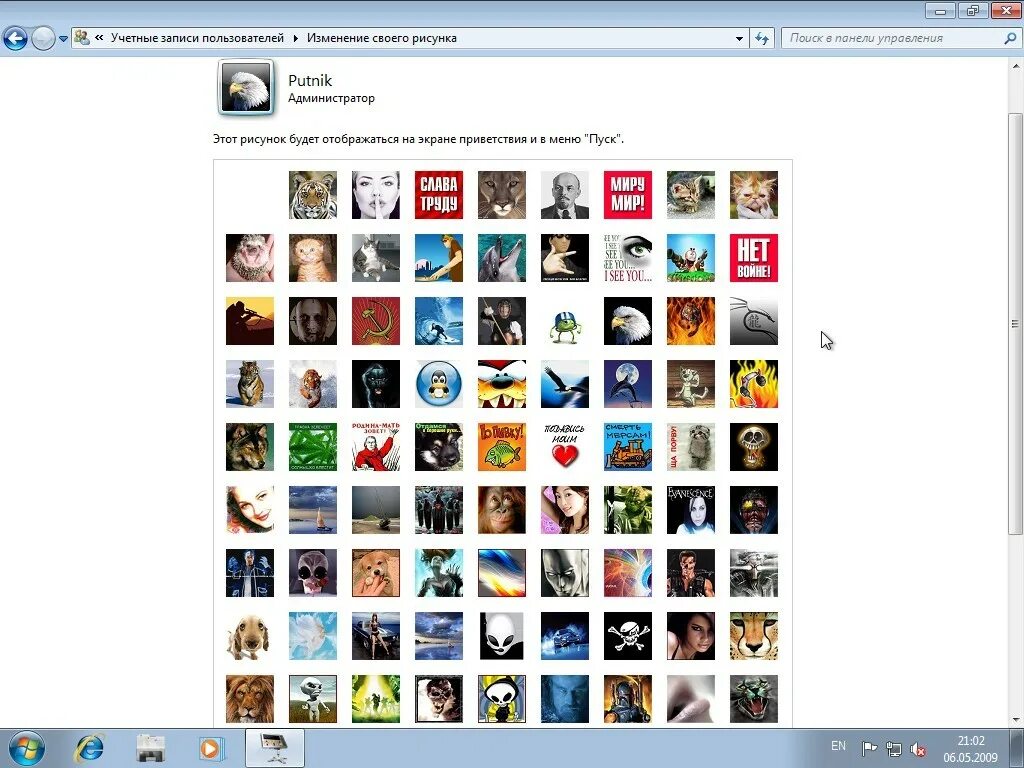Switch the EN input language indicator
The height and width of the screenshot is (768, 1024).
click(839, 746)
